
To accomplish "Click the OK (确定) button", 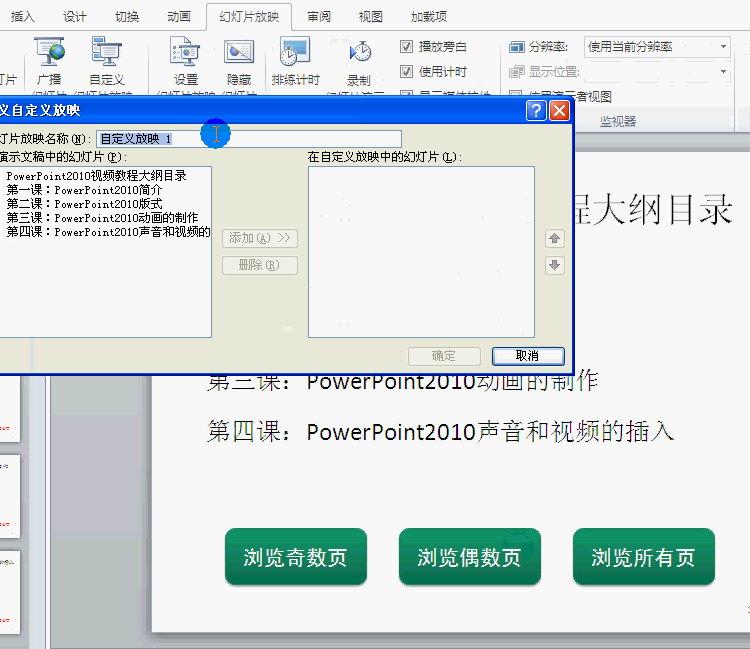I will click(444, 356).
